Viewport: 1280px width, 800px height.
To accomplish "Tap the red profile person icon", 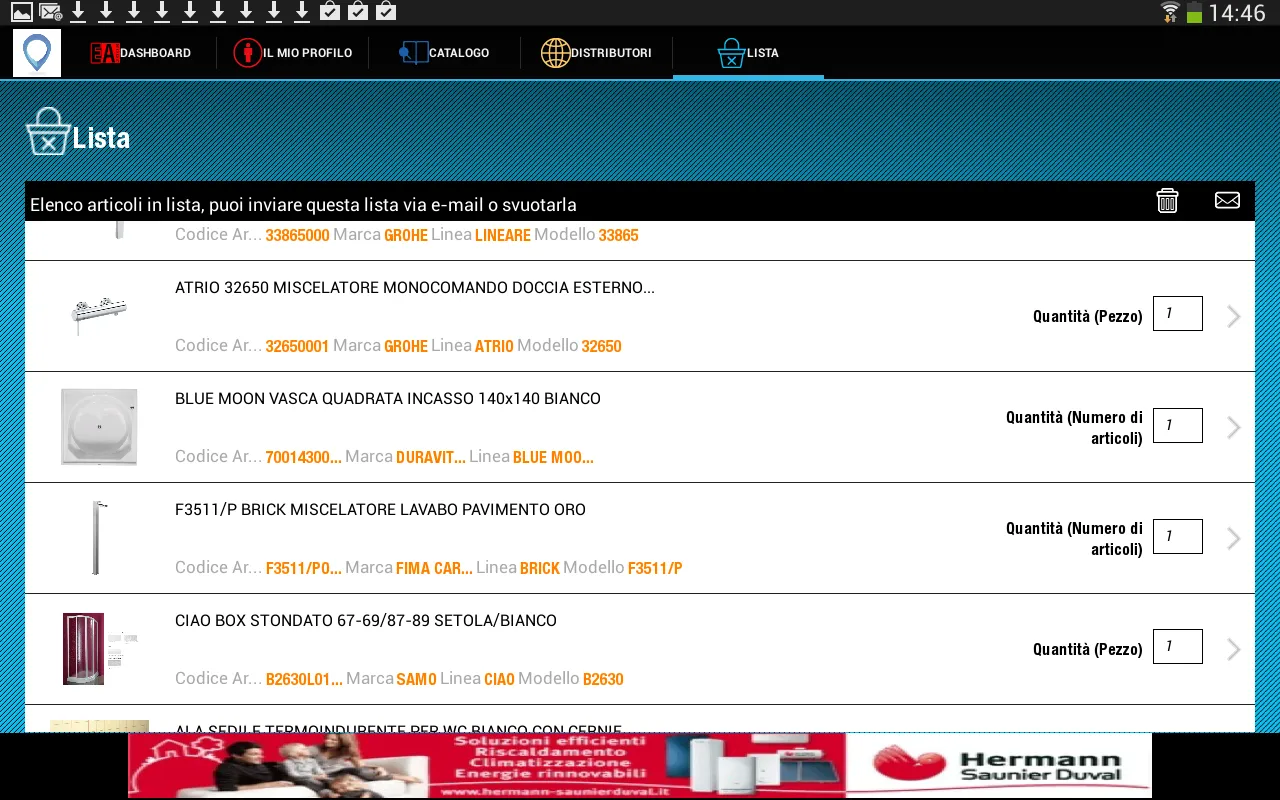I will (x=247, y=53).
